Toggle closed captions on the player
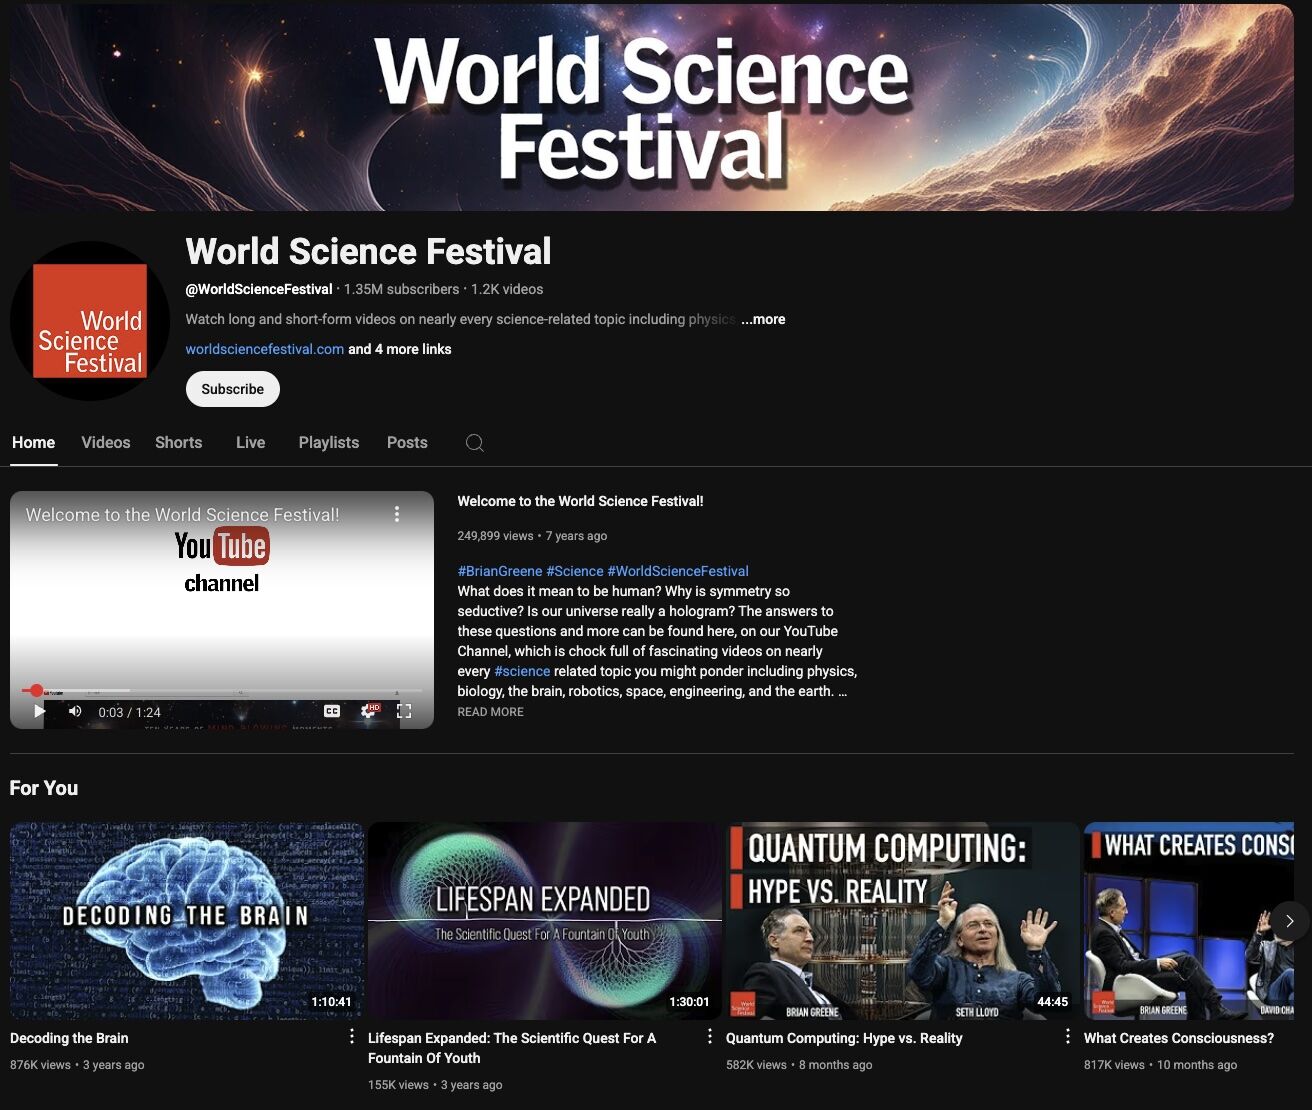The image size is (1312, 1110). click(332, 711)
